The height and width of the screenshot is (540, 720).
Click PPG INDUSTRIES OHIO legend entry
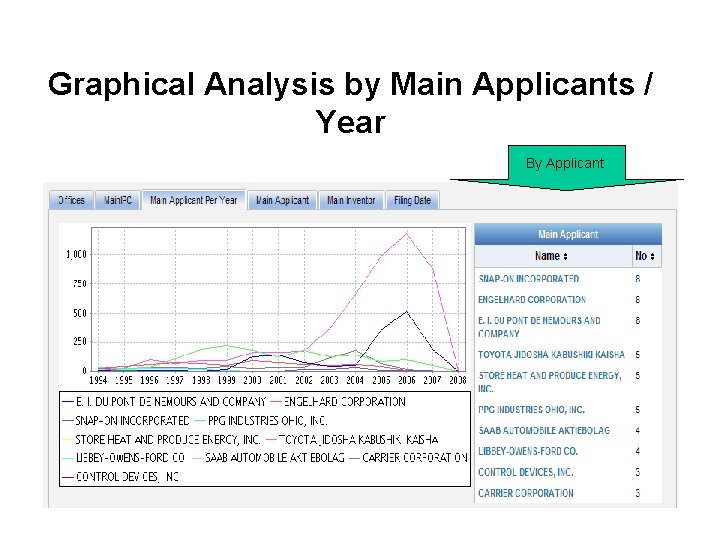[261, 421]
